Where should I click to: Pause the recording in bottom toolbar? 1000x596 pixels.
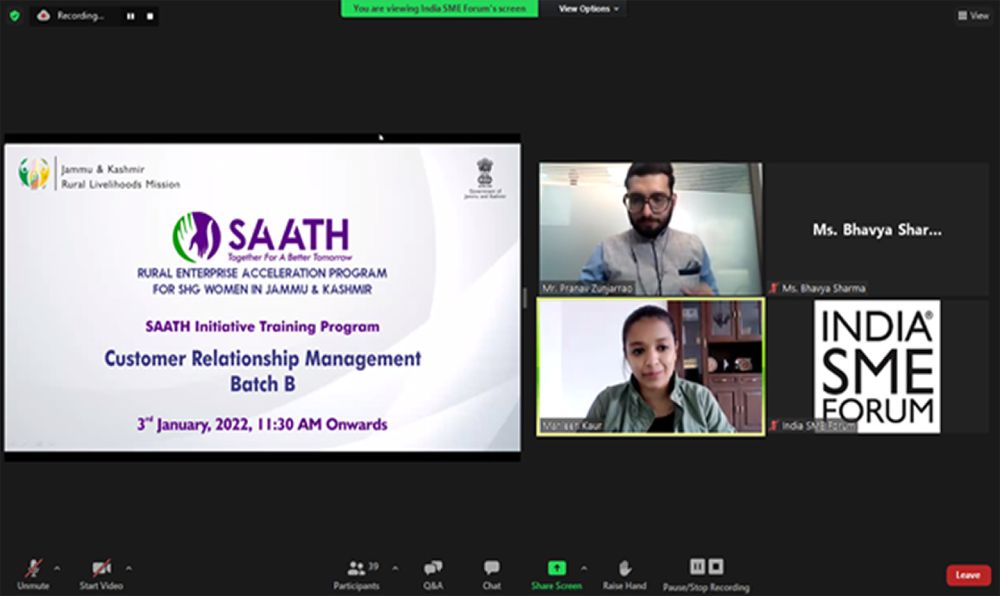pos(698,566)
